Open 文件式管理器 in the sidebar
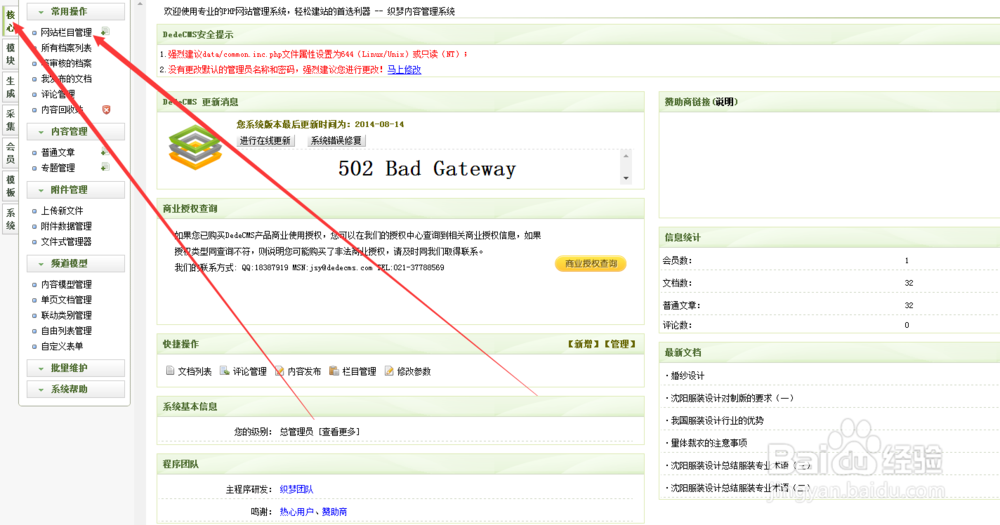The image size is (1000, 525). [x=66, y=241]
